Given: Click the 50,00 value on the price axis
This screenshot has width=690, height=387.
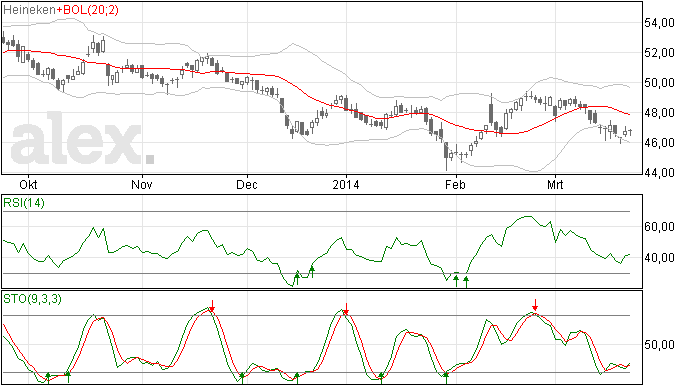Looking at the screenshot, I should click(659, 82).
